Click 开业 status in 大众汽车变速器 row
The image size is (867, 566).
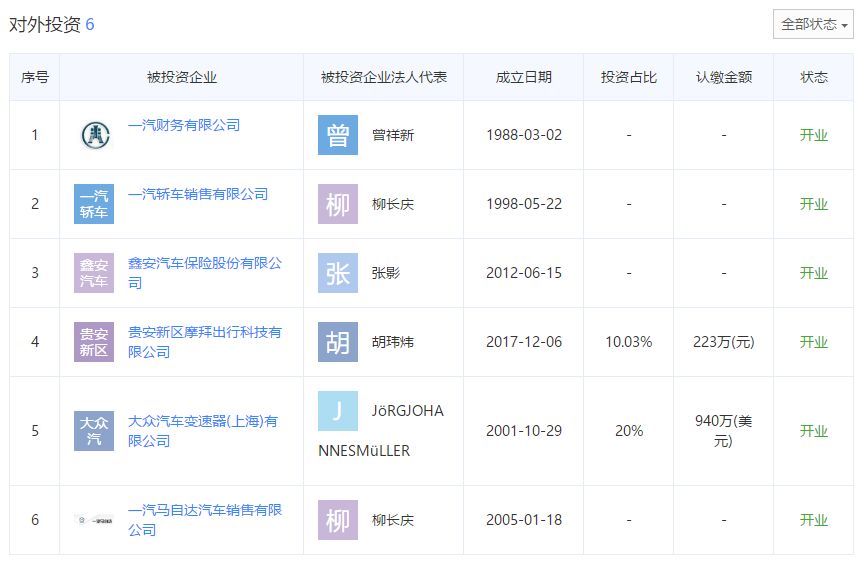click(813, 431)
